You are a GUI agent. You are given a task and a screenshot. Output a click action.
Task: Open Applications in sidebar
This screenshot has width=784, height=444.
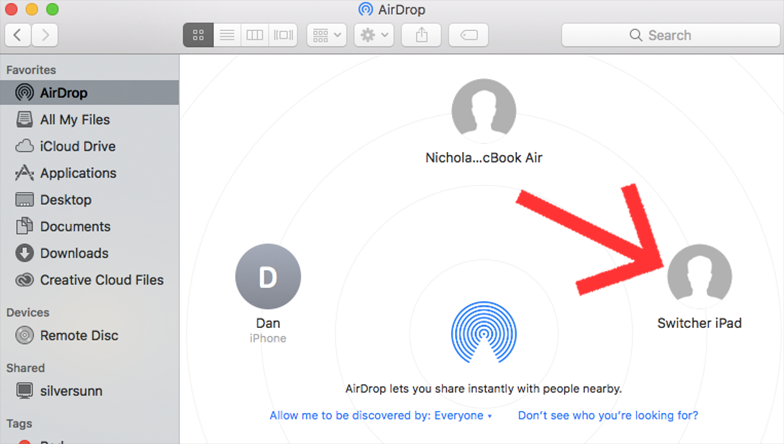pos(78,173)
